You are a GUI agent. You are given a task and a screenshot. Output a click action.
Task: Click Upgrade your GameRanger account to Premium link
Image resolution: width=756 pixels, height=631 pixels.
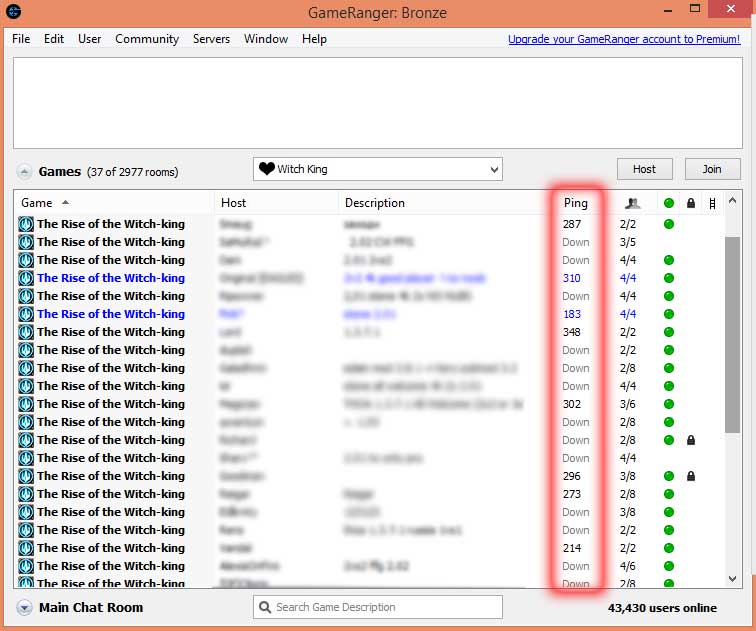pos(624,39)
